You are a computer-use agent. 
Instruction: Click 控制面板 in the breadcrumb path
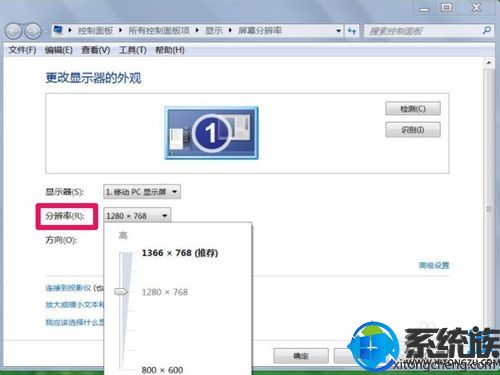95,31
